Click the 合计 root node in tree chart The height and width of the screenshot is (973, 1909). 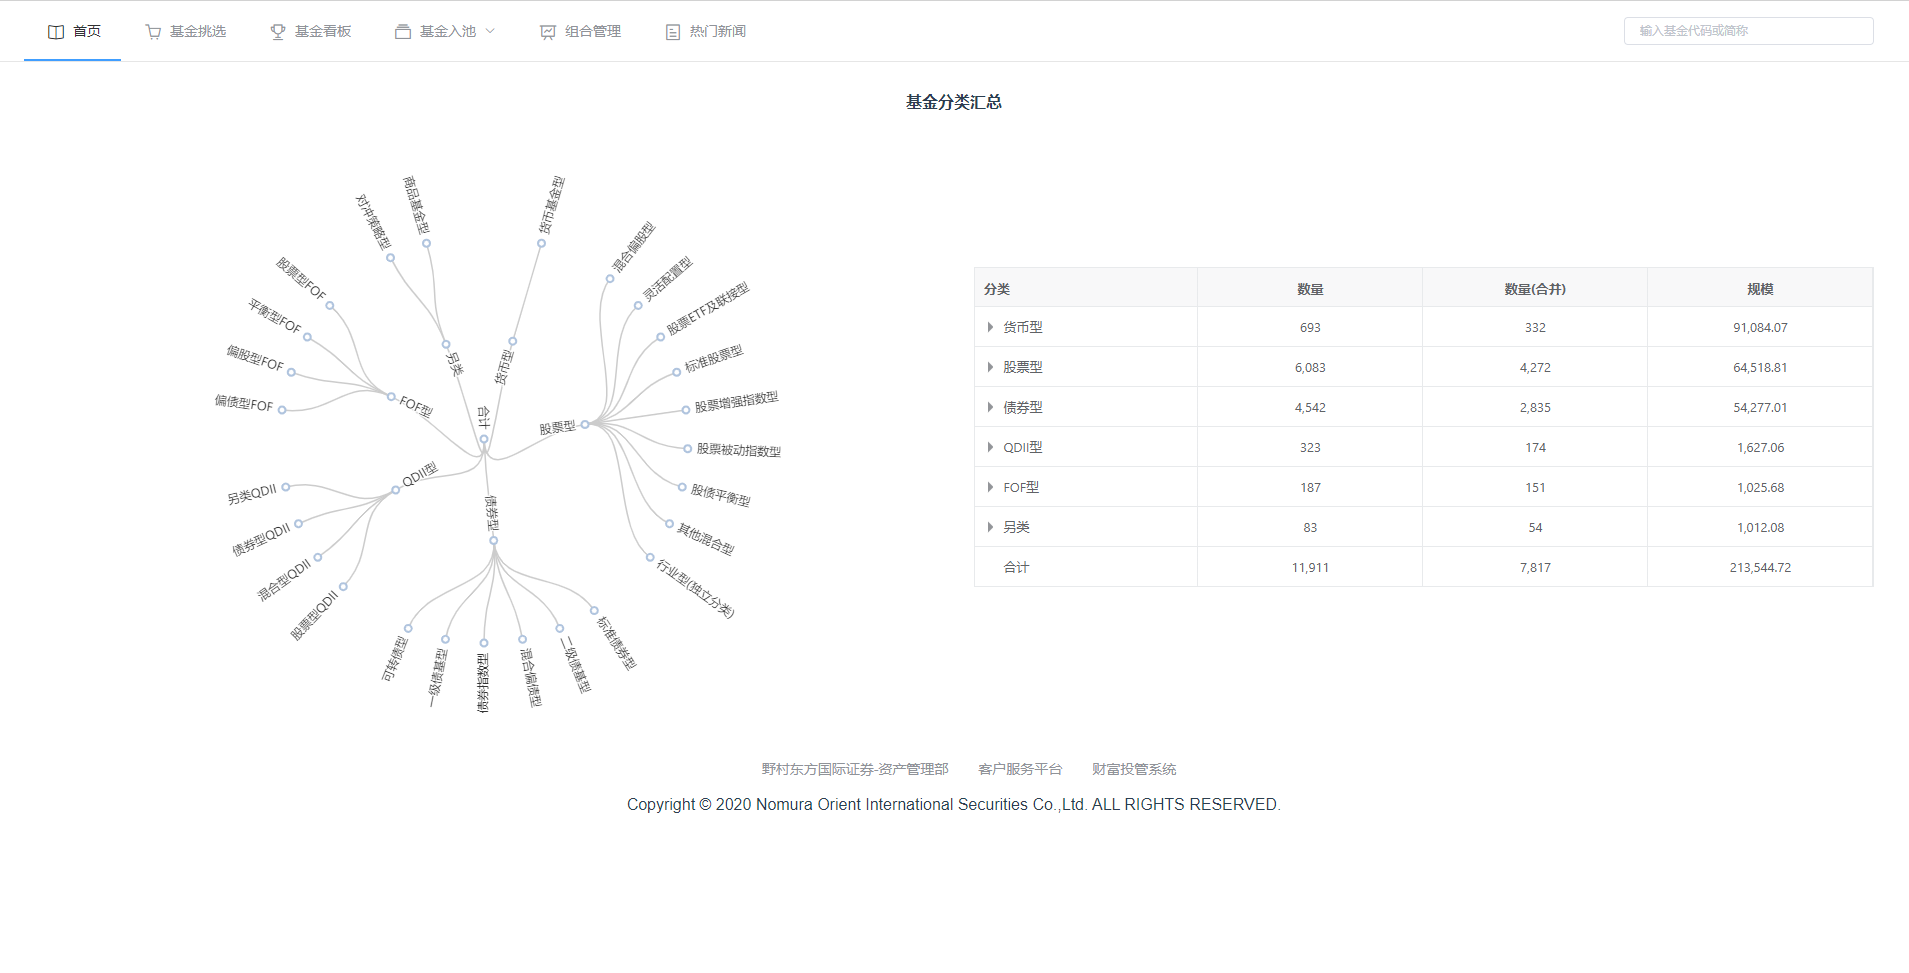(x=484, y=439)
